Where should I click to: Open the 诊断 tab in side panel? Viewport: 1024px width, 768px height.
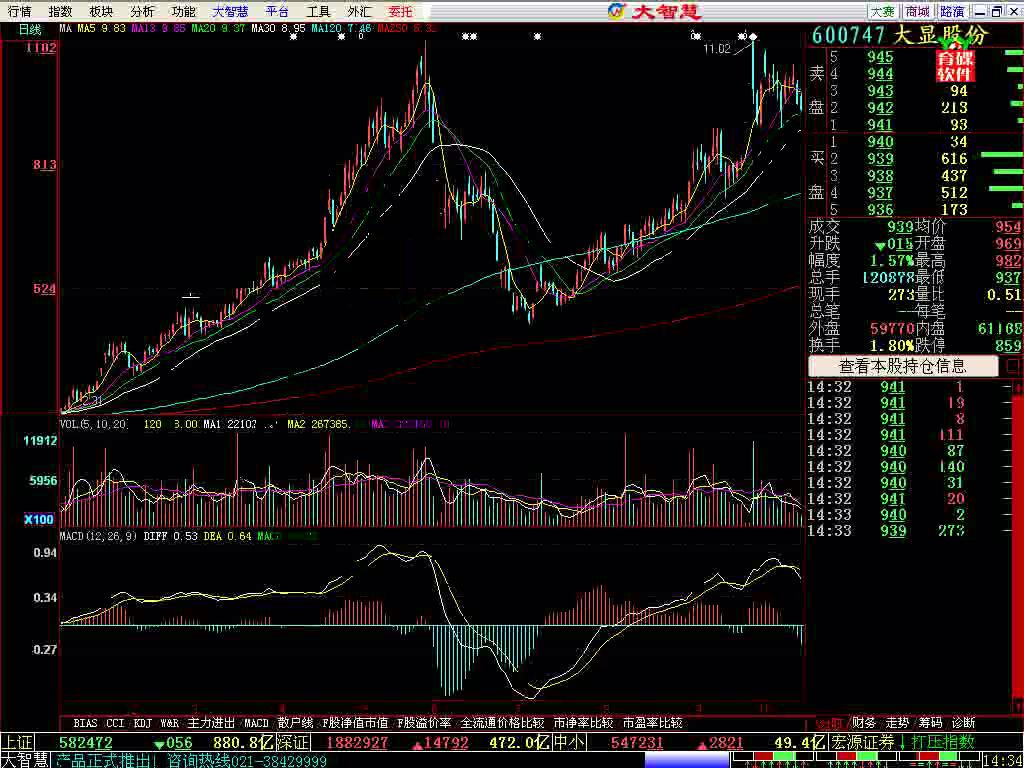point(963,722)
